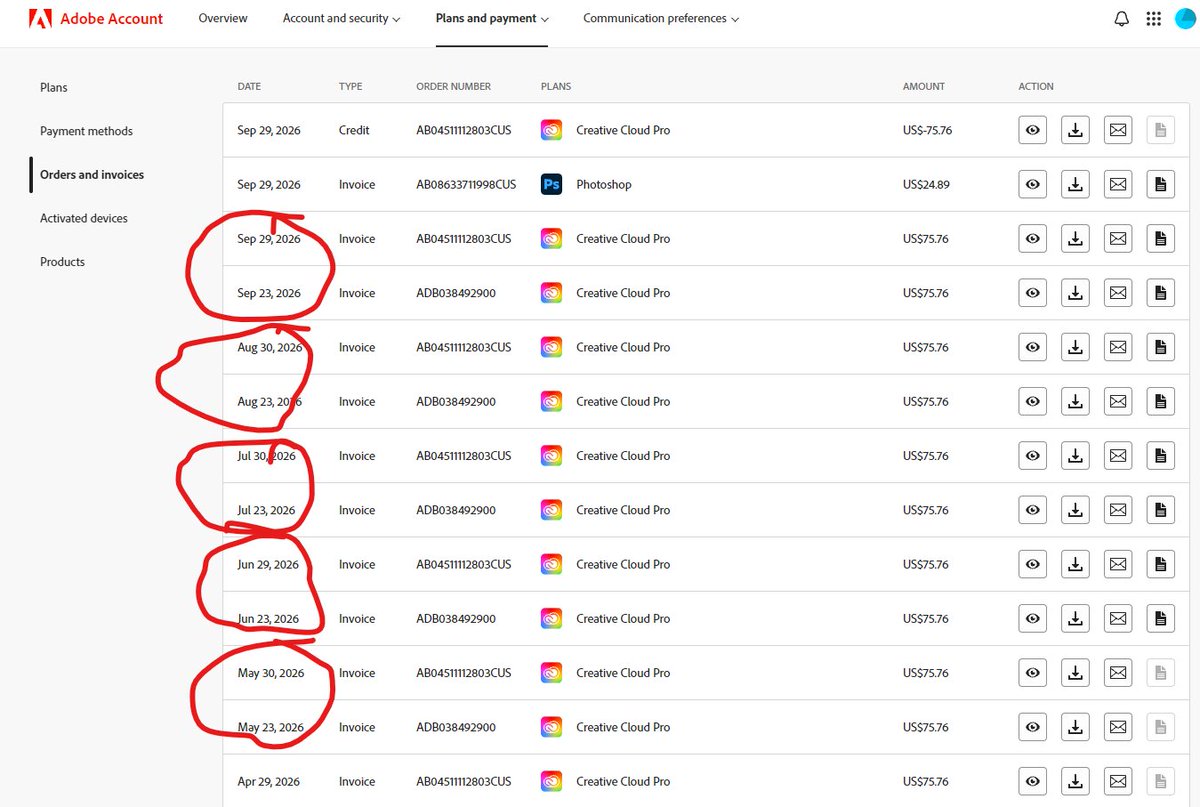
Task: Click the TYPE column header
Action: [350, 87]
